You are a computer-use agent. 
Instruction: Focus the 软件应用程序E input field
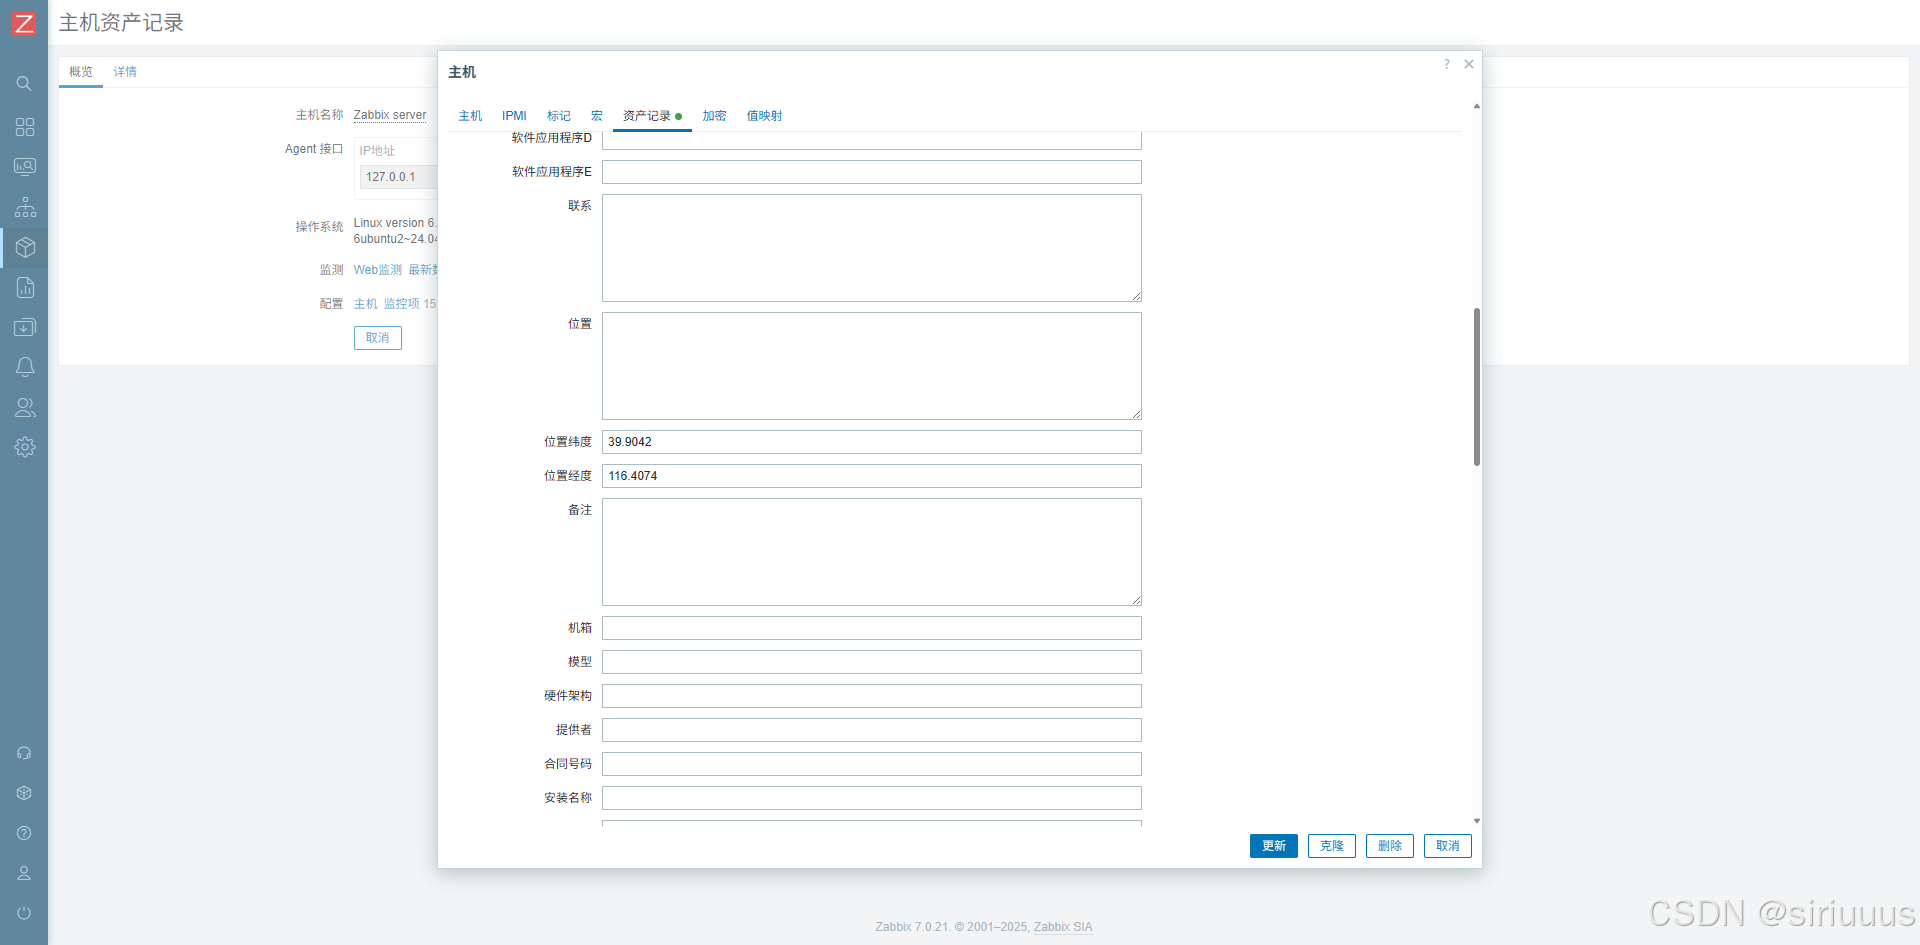pos(872,172)
